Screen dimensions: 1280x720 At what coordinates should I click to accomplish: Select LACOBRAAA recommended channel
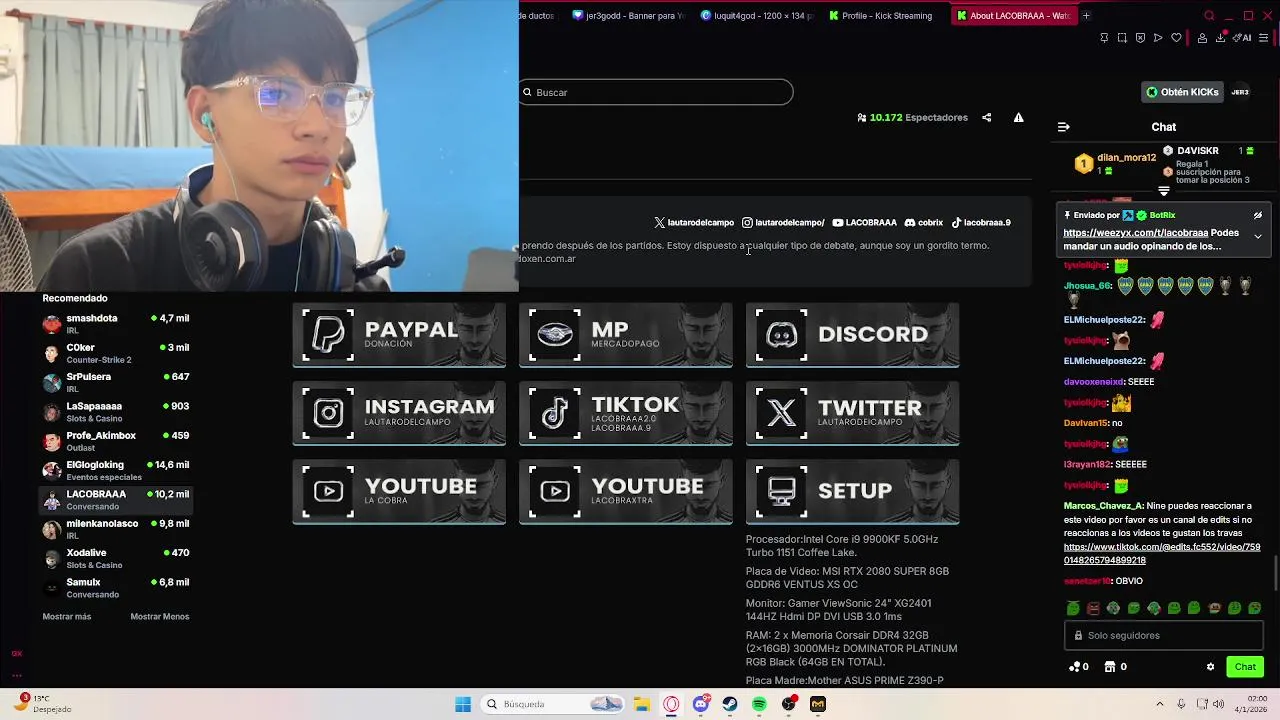tap(116, 499)
